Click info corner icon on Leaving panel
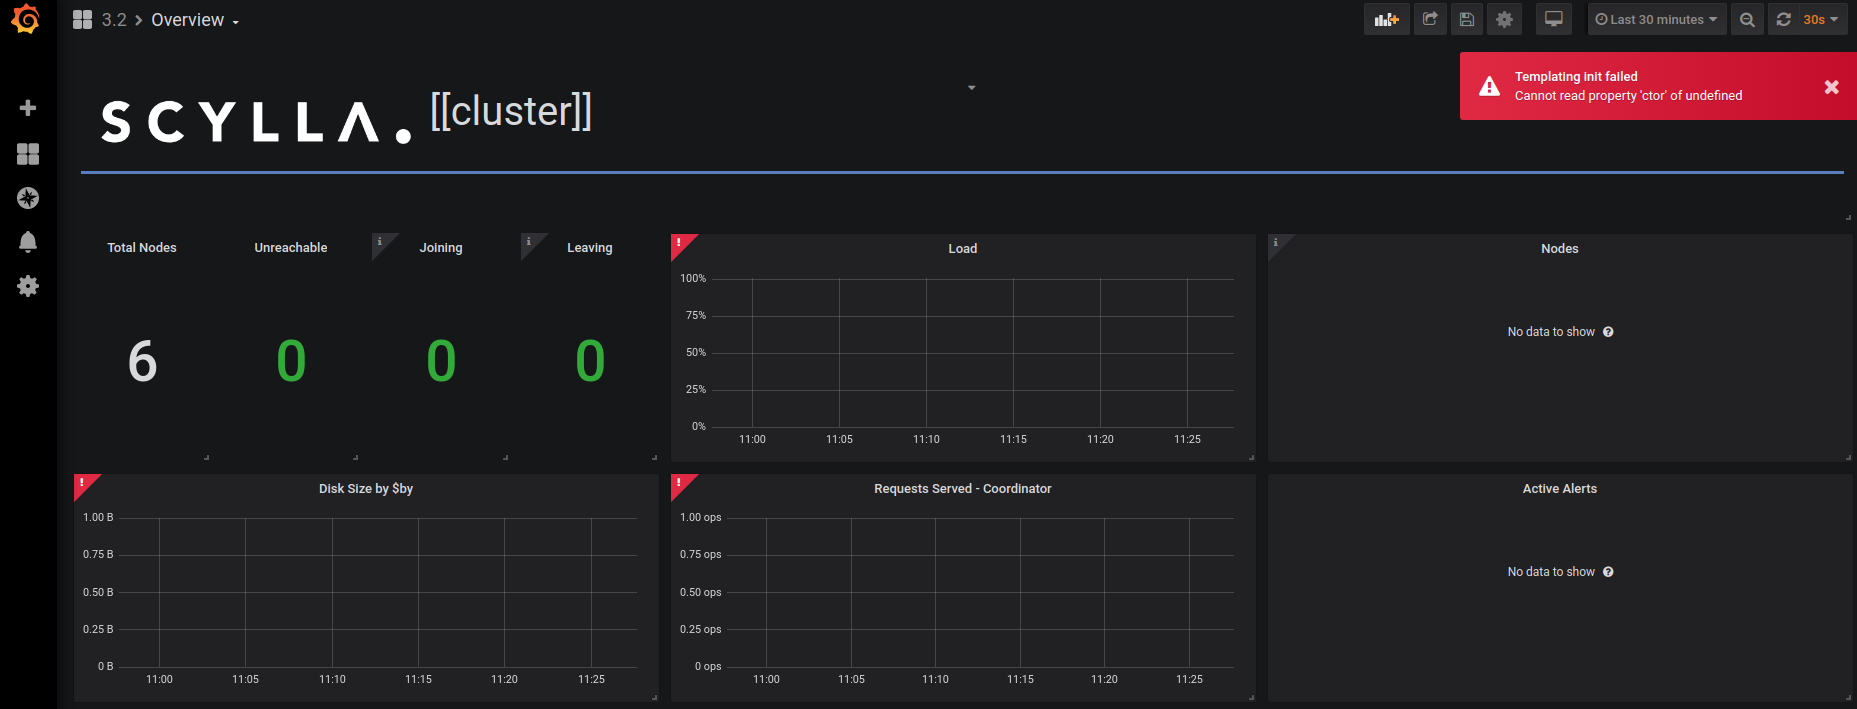Image resolution: width=1857 pixels, height=709 pixels. (530, 242)
